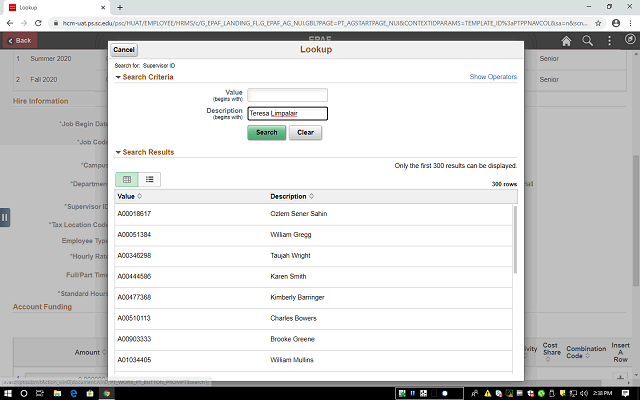The width and height of the screenshot is (640, 400).
Task: Focus the Value search field
Action: [x=287, y=95]
